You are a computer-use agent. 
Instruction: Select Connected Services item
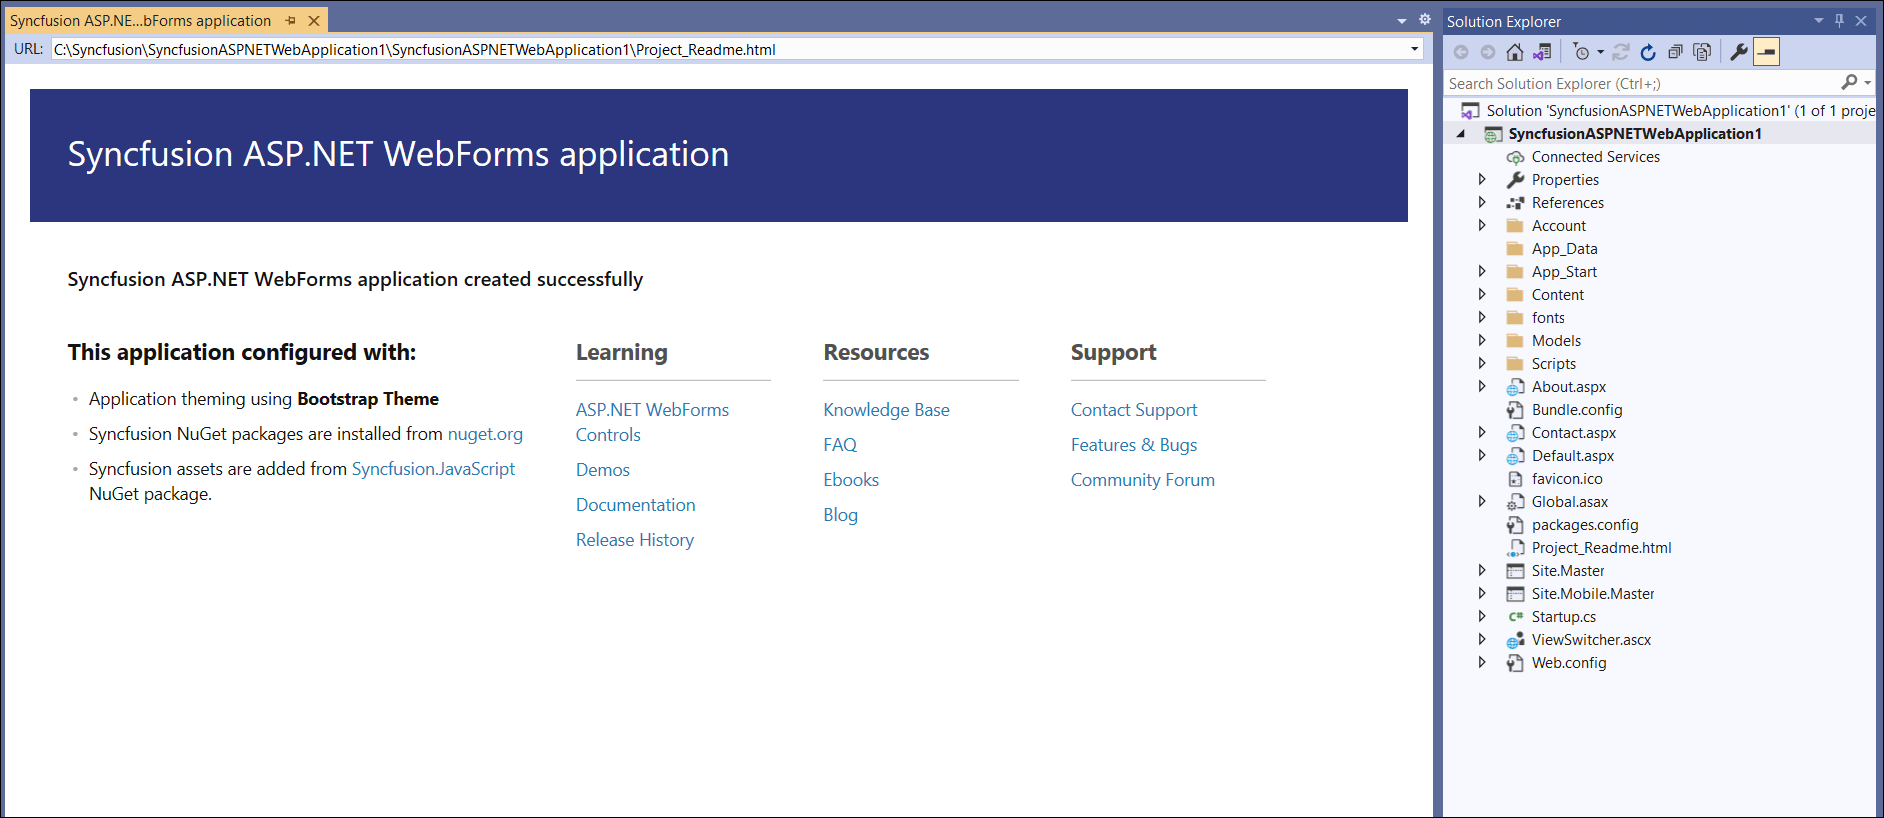click(x=1595, y=157)
